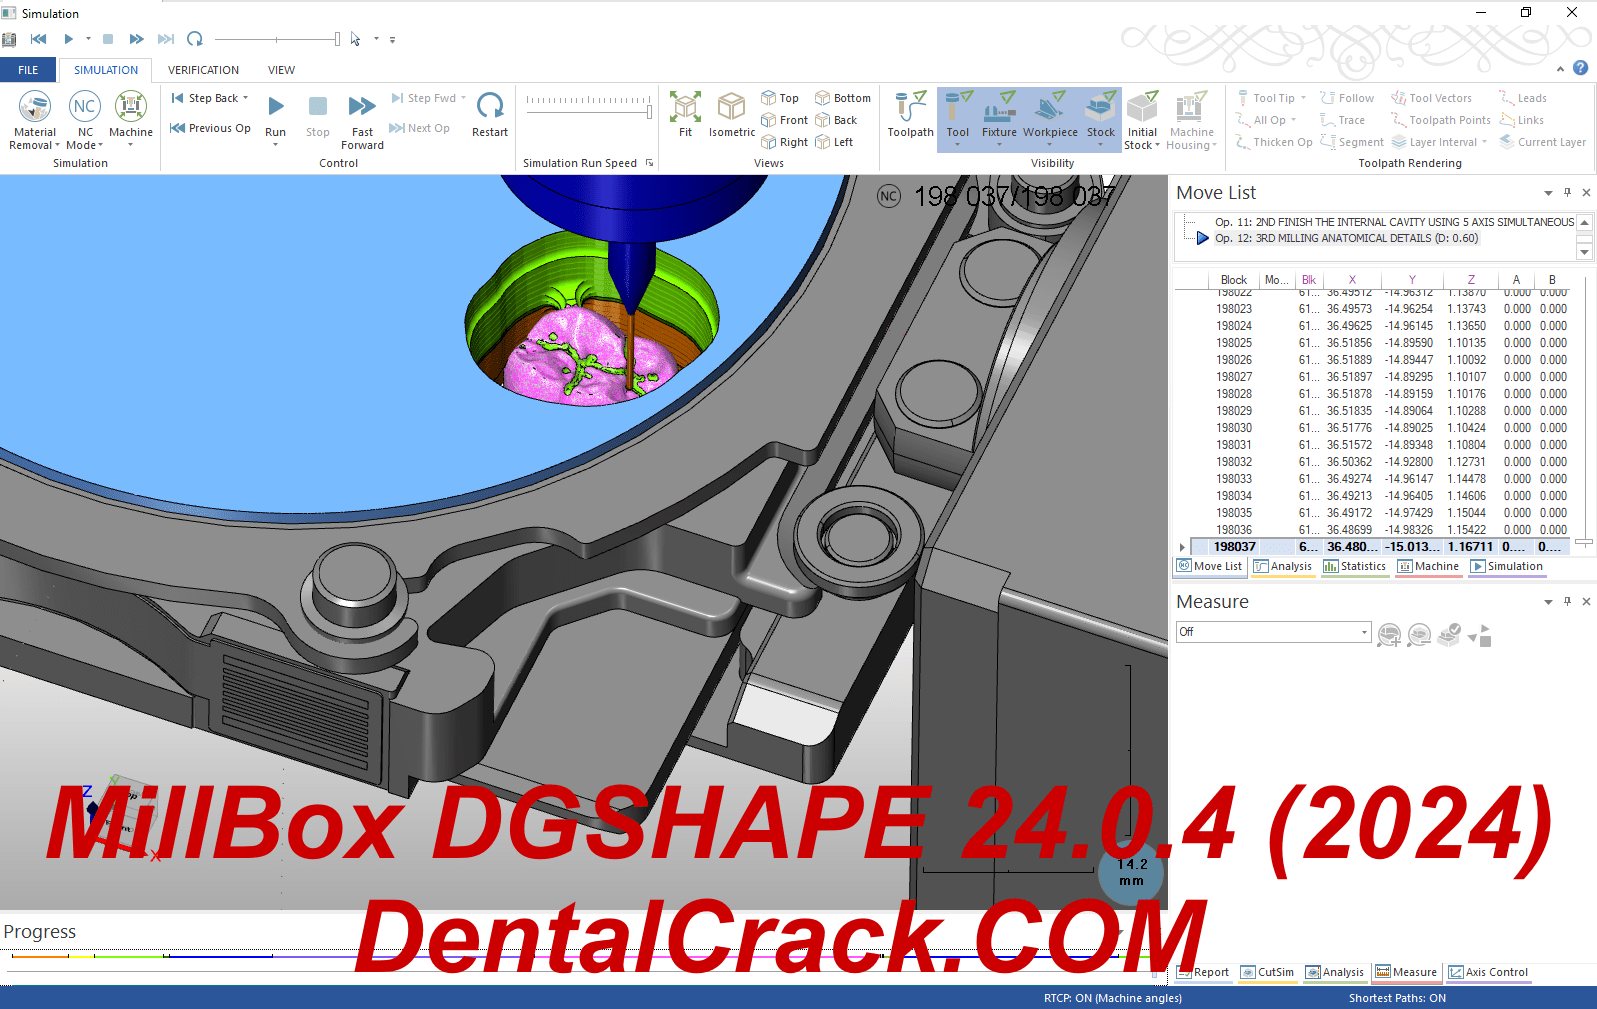1597x1009 pixels.
Task: Click the first measure tool icon
Action: 1388,635
